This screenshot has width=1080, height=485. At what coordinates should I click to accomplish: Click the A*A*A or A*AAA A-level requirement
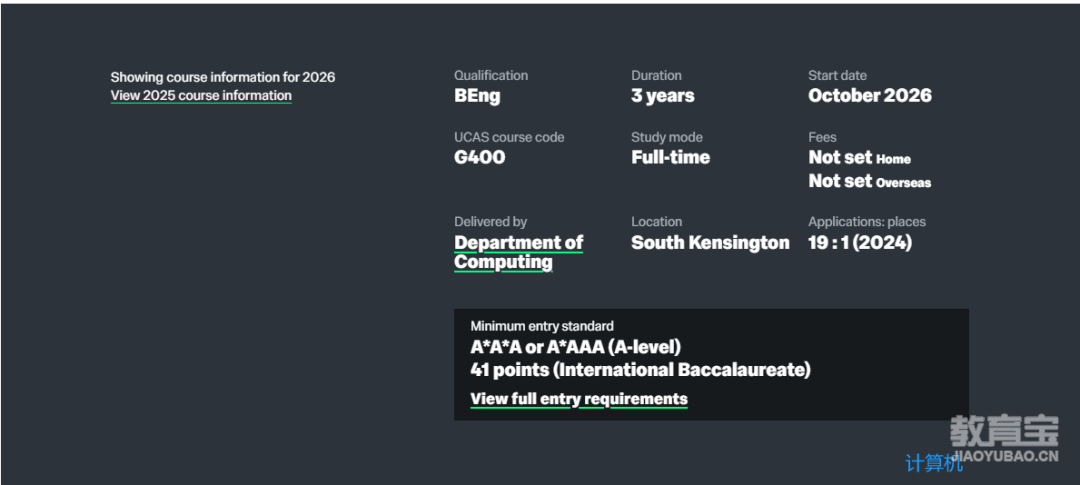(x=575, y=348)
